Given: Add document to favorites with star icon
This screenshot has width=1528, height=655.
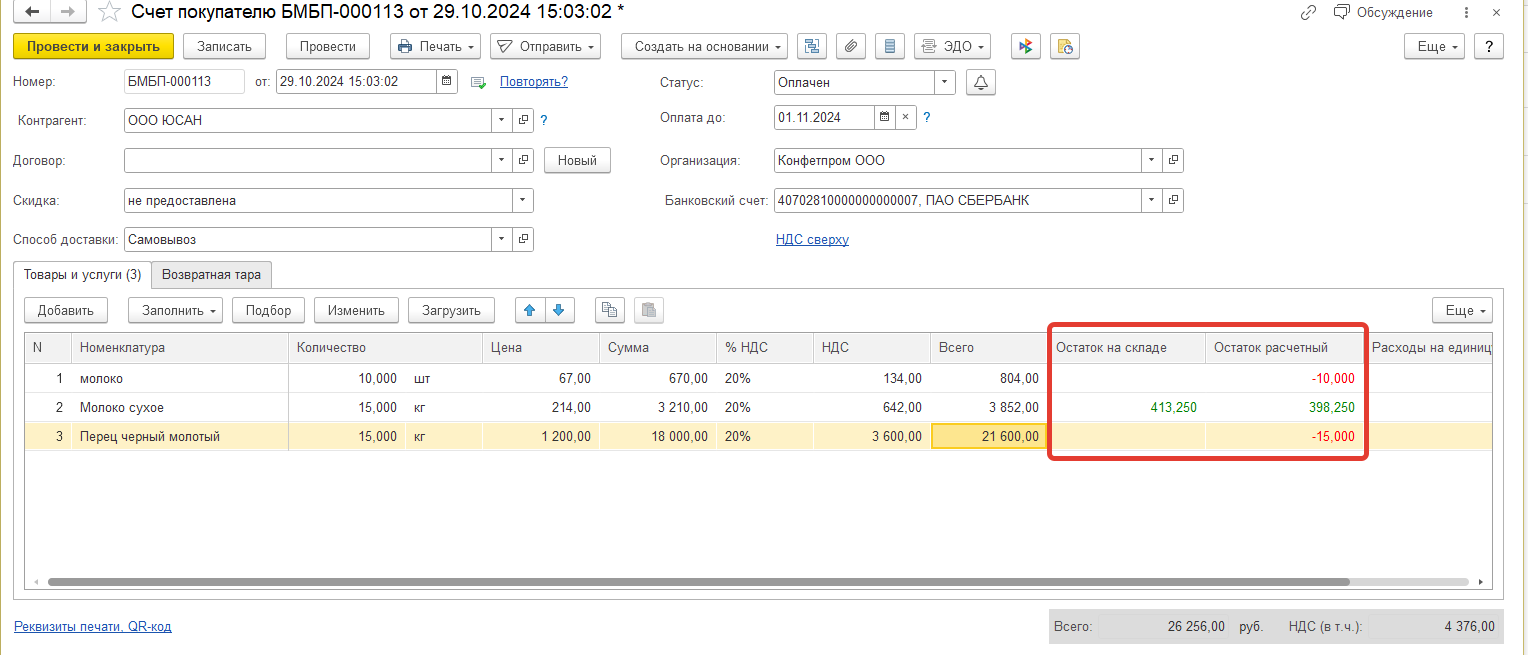Looking at the screenshot, I should click(x=109, y=13).
